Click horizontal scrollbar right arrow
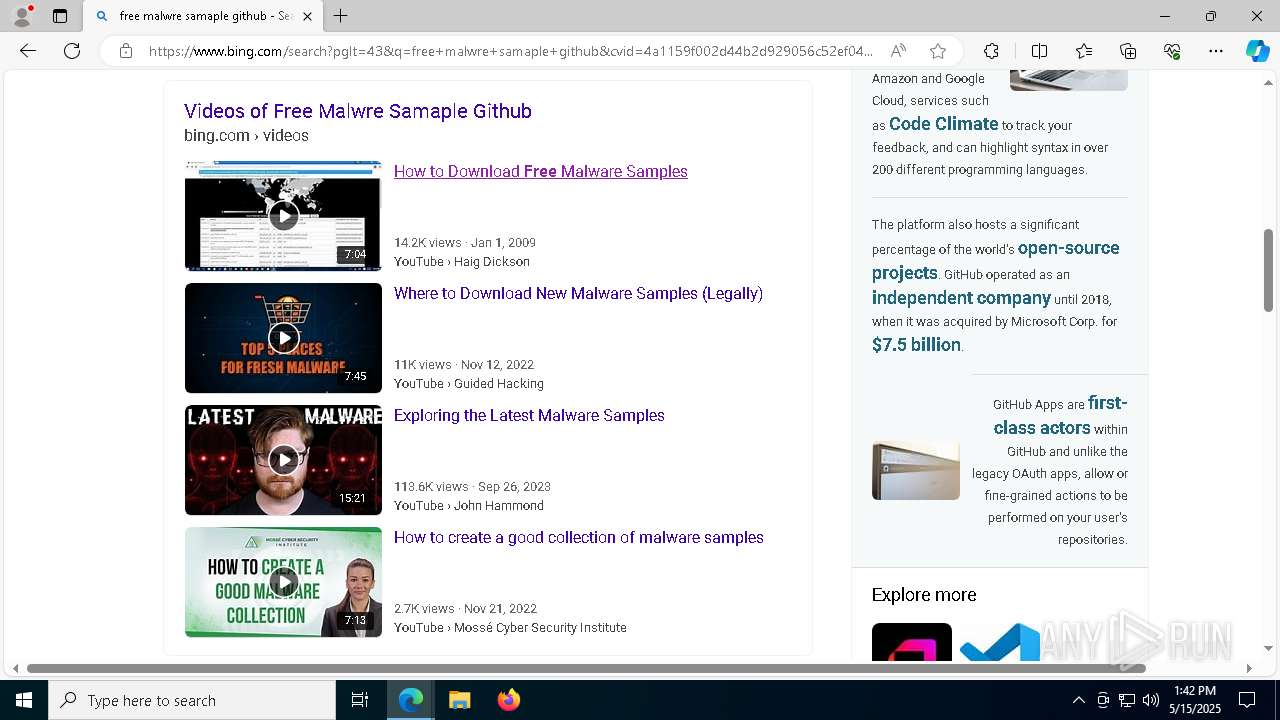The width and height of the screenshot is (1280, 720). (1249, 668)
